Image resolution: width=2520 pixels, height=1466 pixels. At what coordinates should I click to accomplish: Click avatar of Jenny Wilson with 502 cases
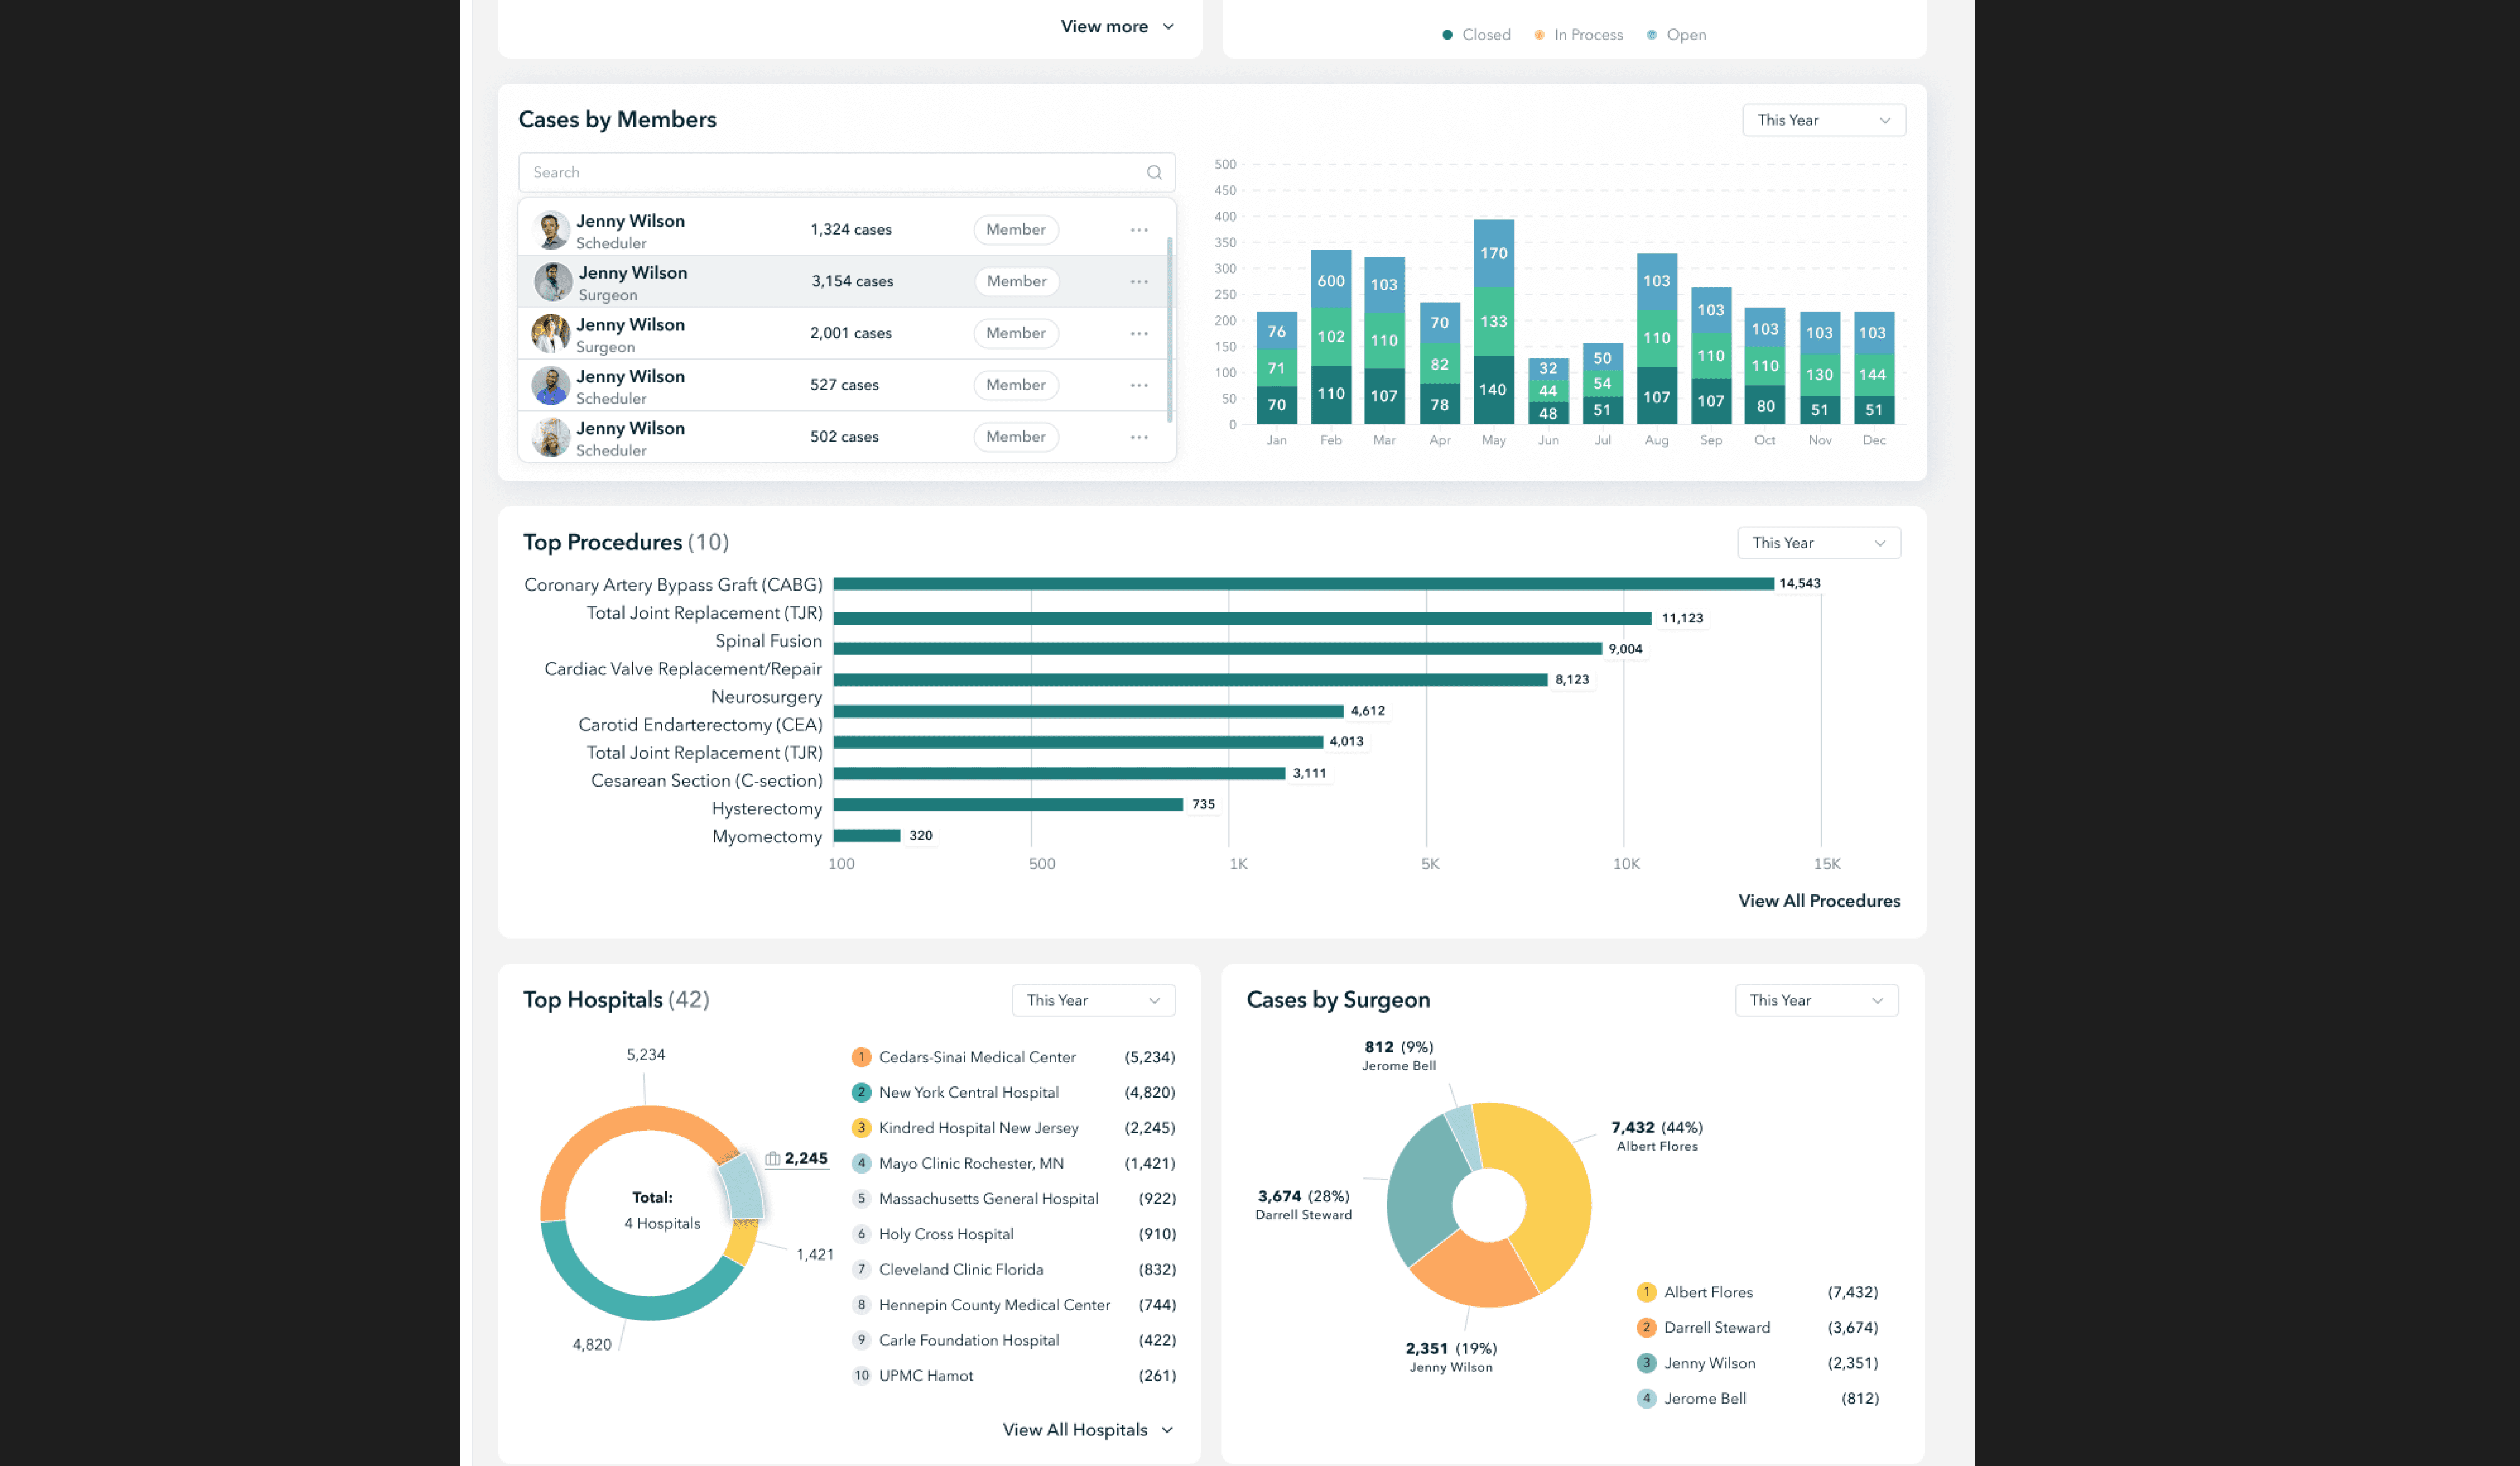point(551,438)
